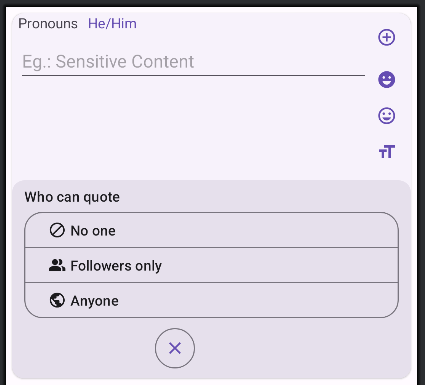The width and height of the screenshot is (425, 385).
Task: Dismiss the Who can quote panel
Action: [x=175, y=348]
